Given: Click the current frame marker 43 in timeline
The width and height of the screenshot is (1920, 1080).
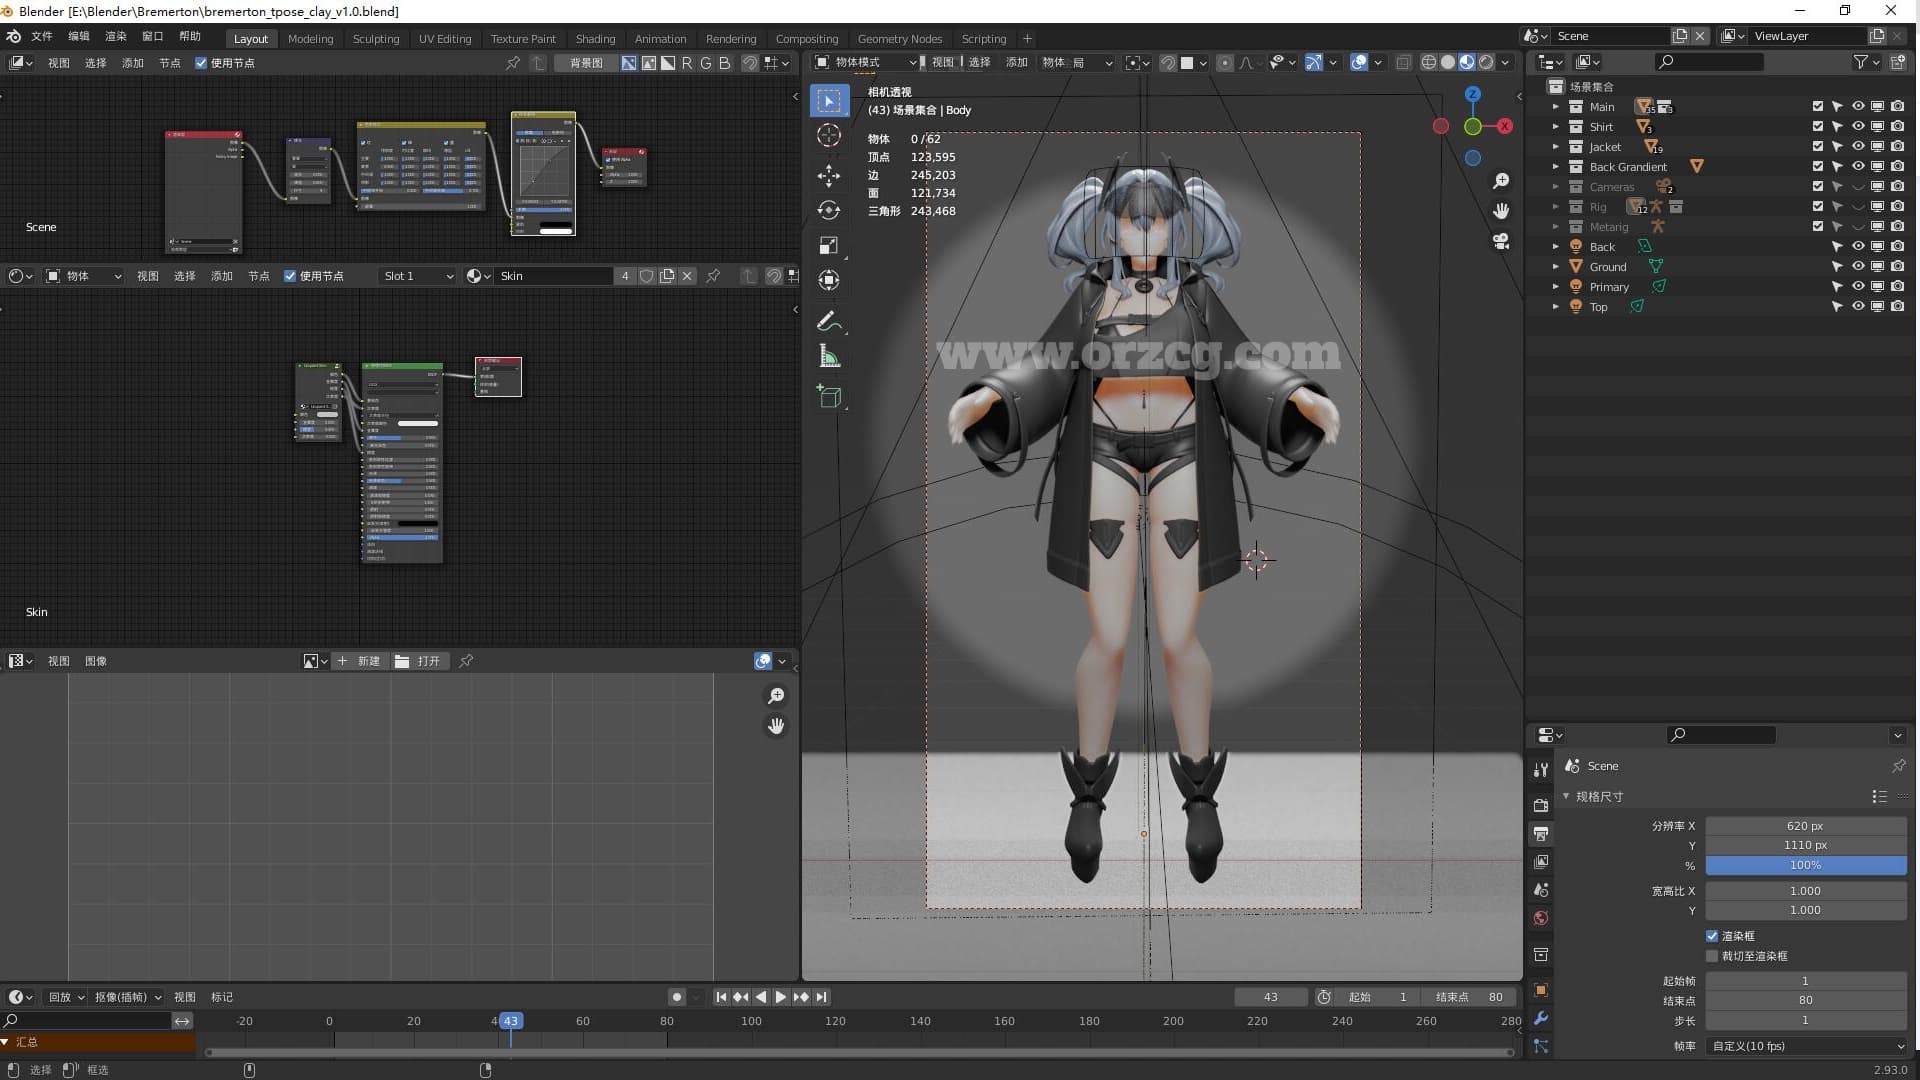Looking at the screenshot, I should coord(510,1021).
